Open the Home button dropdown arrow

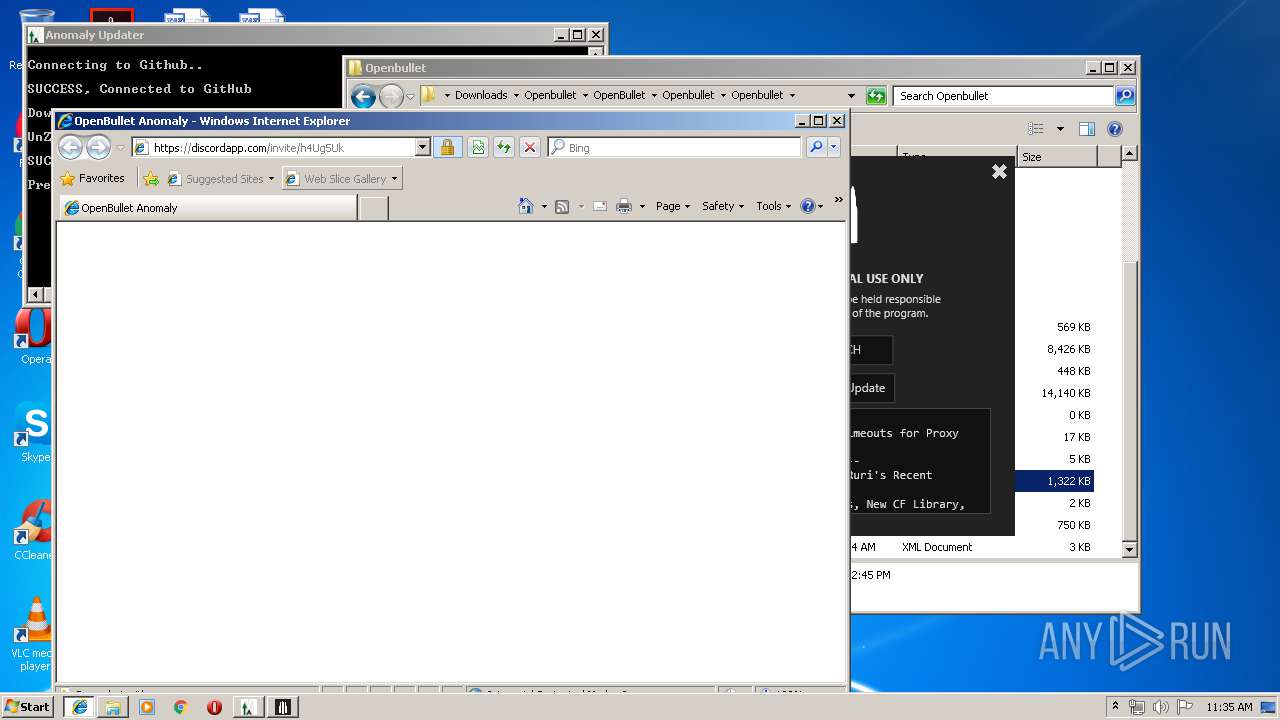click(544, 207)
